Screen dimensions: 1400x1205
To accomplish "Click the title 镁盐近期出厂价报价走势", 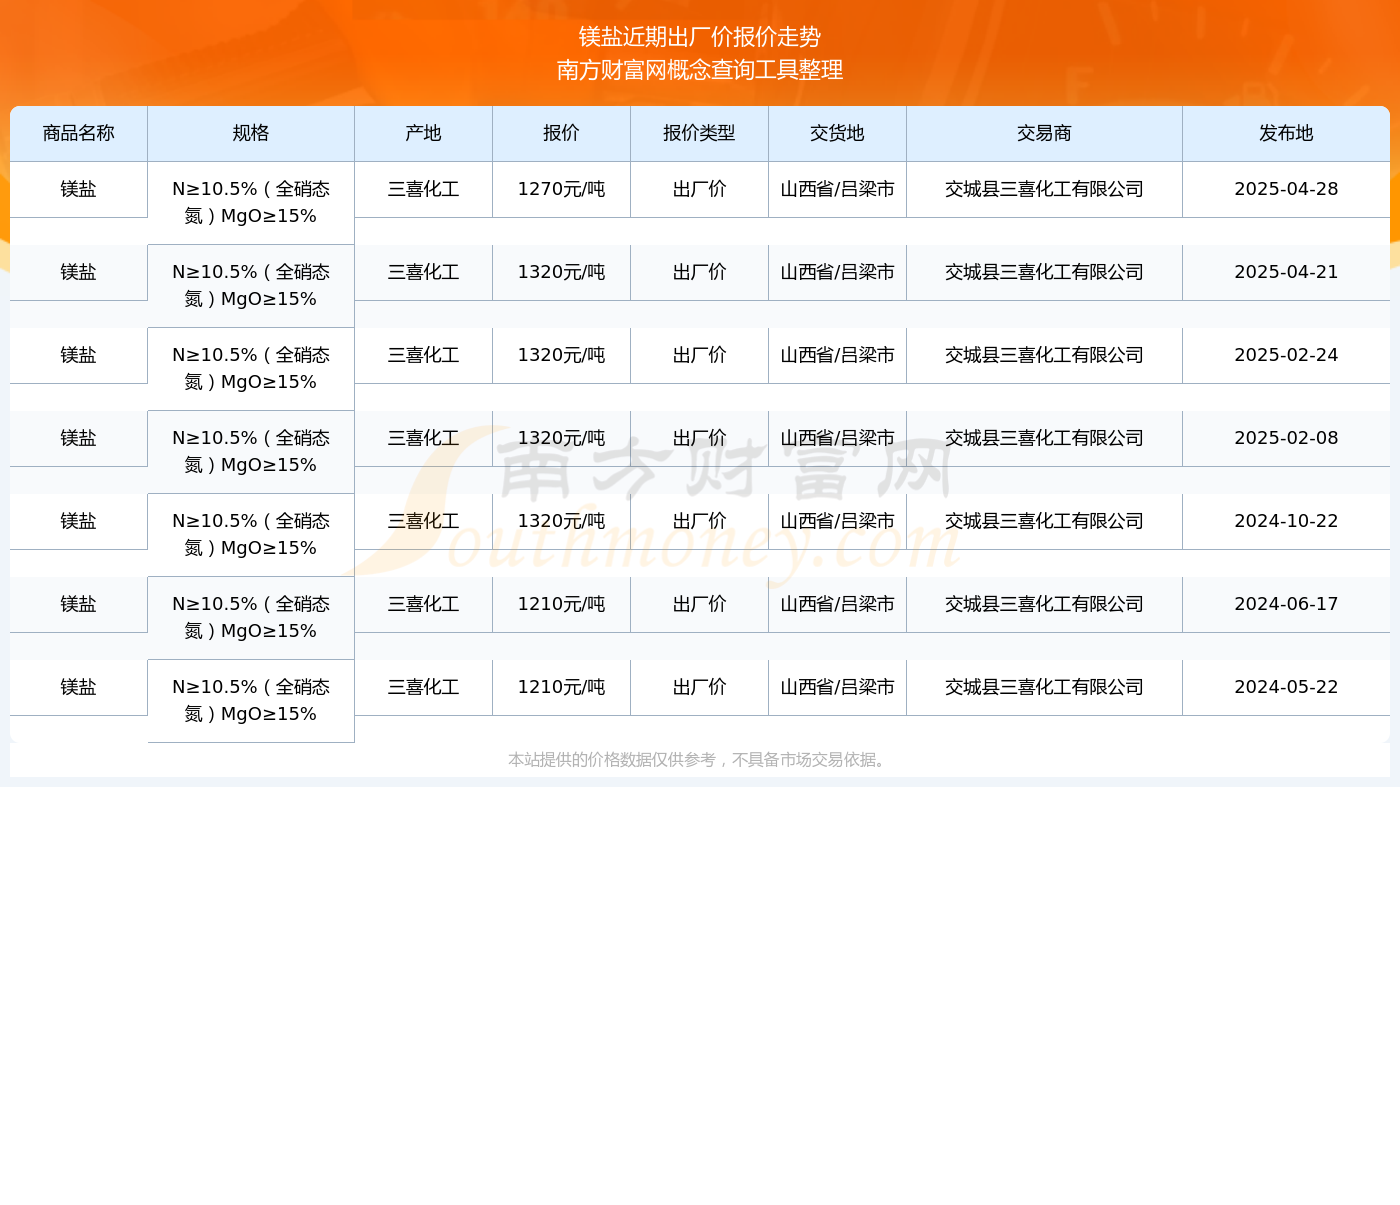I will pyautogui.click(x=700, y=37).
